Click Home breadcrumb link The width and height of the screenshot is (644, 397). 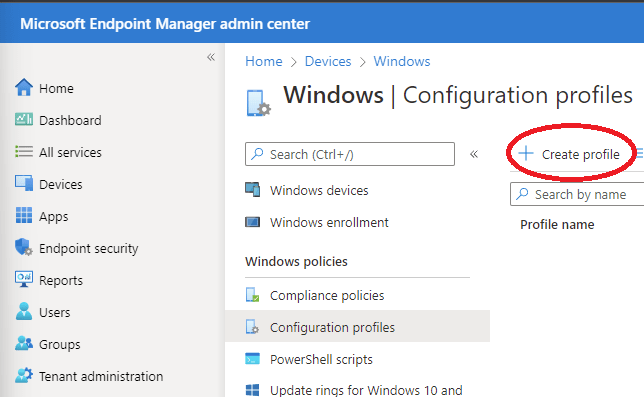(x=264, y=62)
